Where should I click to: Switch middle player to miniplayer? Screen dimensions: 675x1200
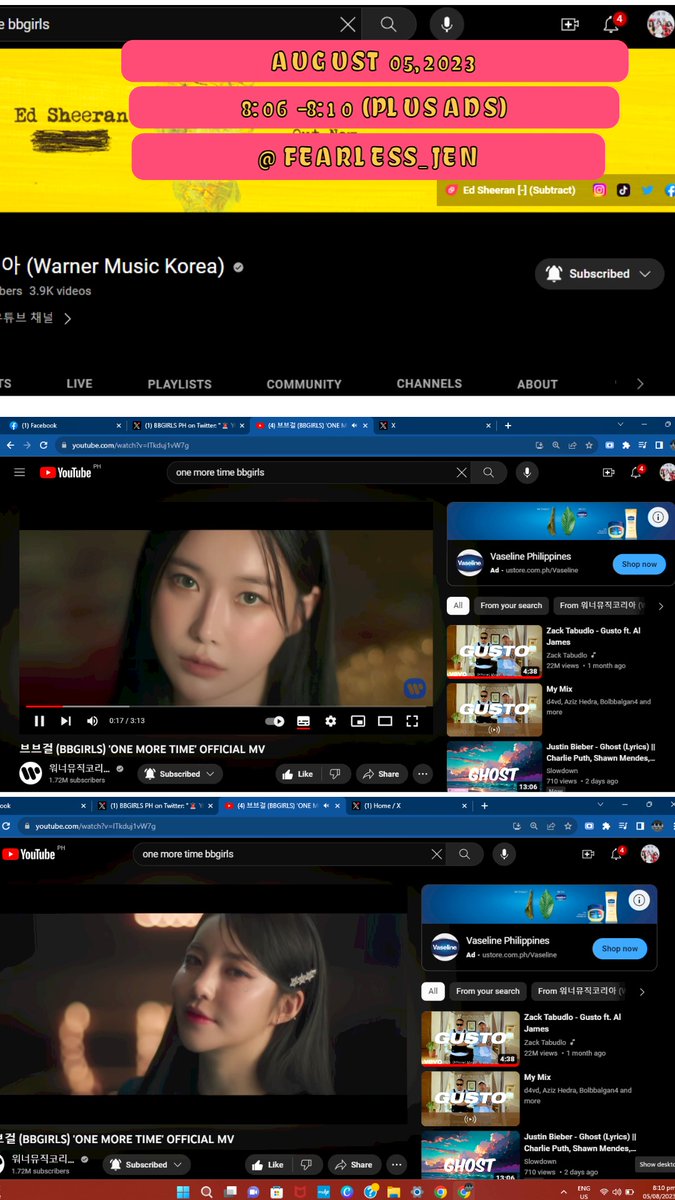tap(358, 721)
